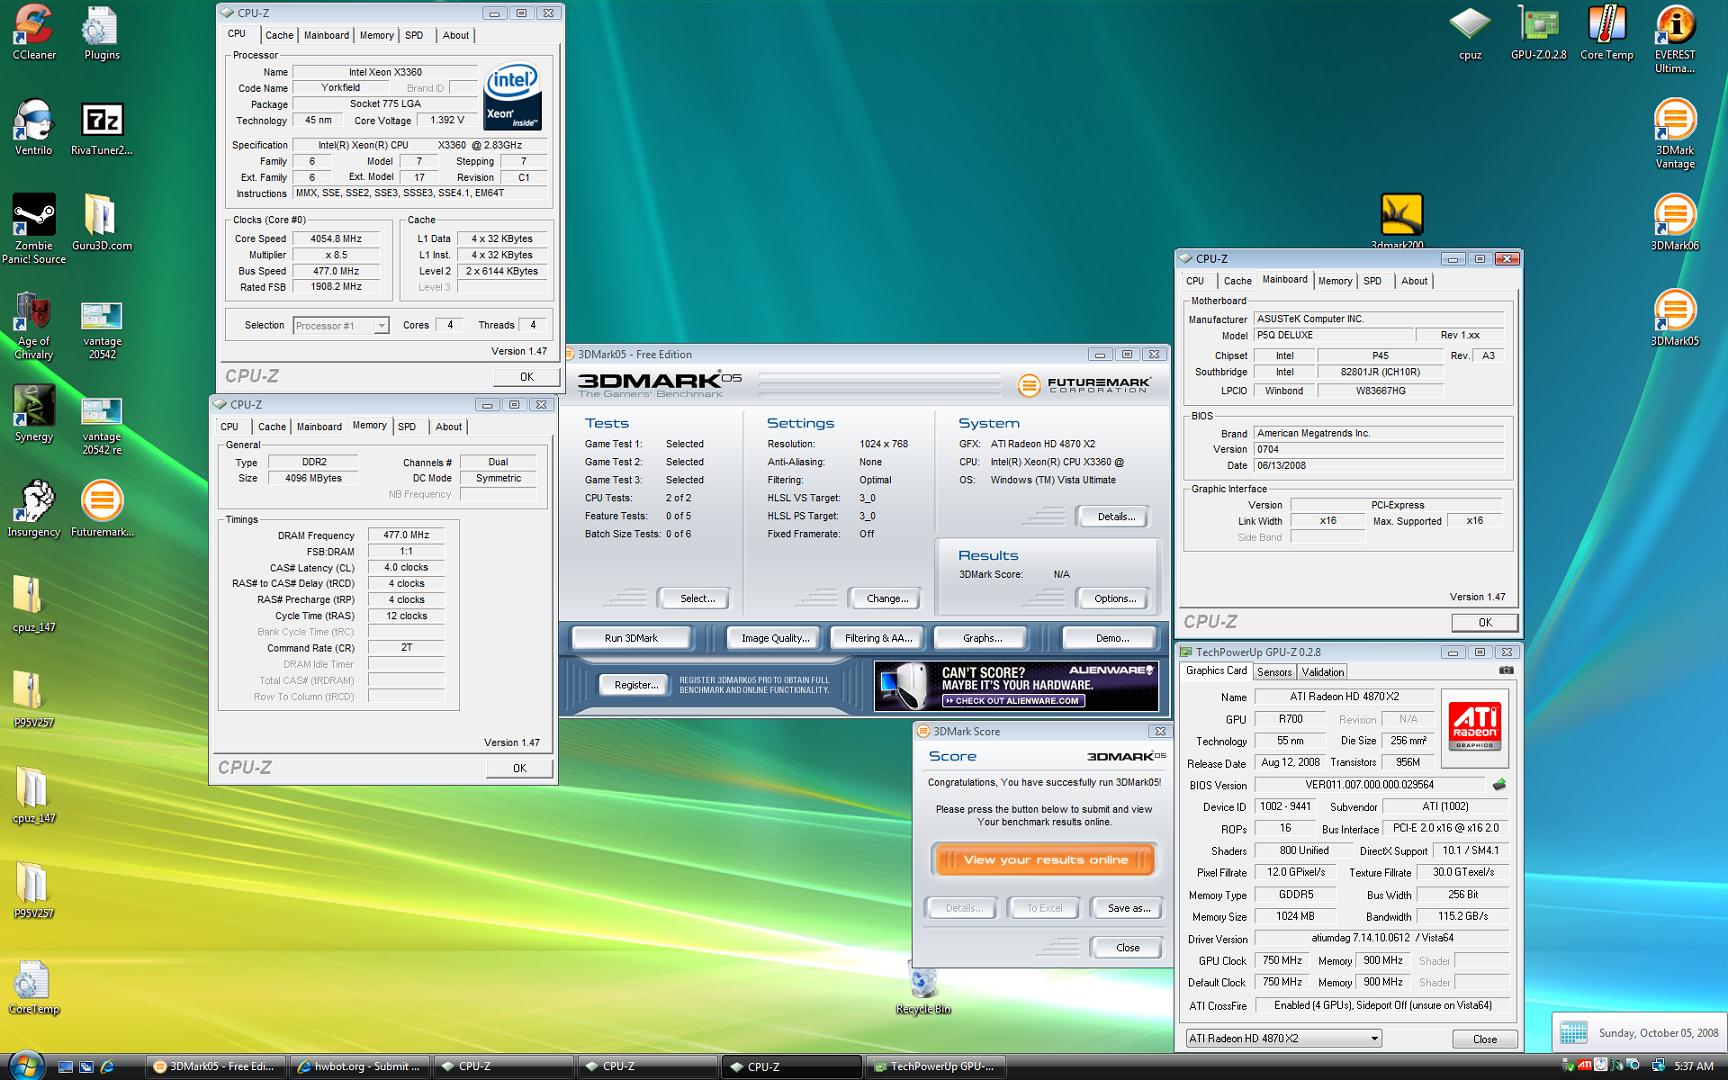Open Futuremark desktop icon
The image size is (1728, 1080).
coord(101,506)
